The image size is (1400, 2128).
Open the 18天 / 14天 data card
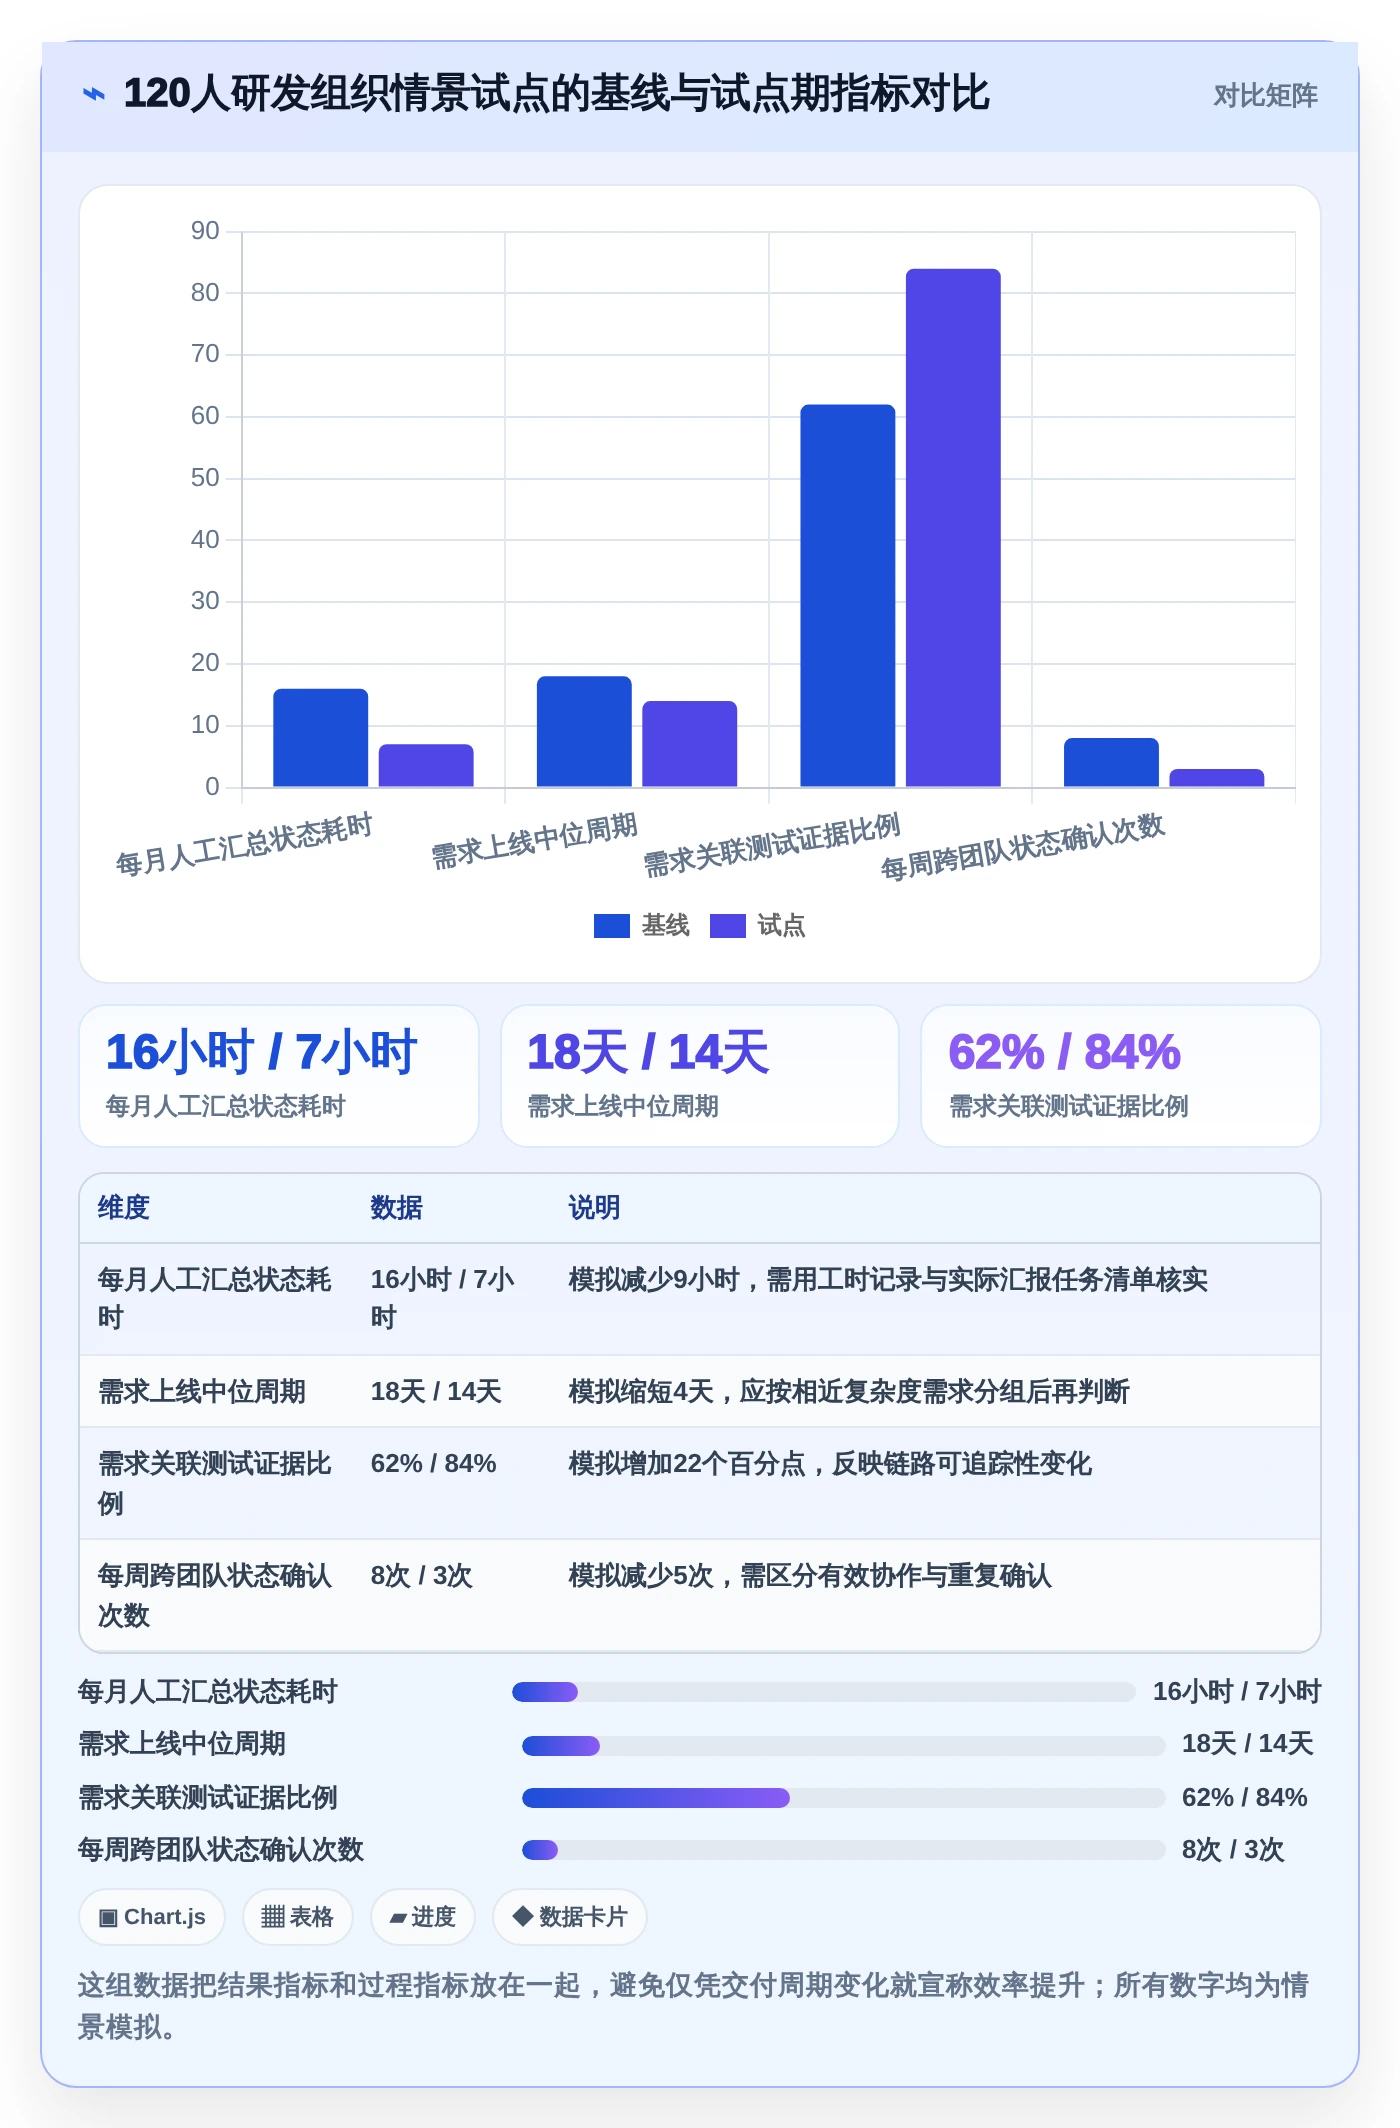tap(700, 1076)
